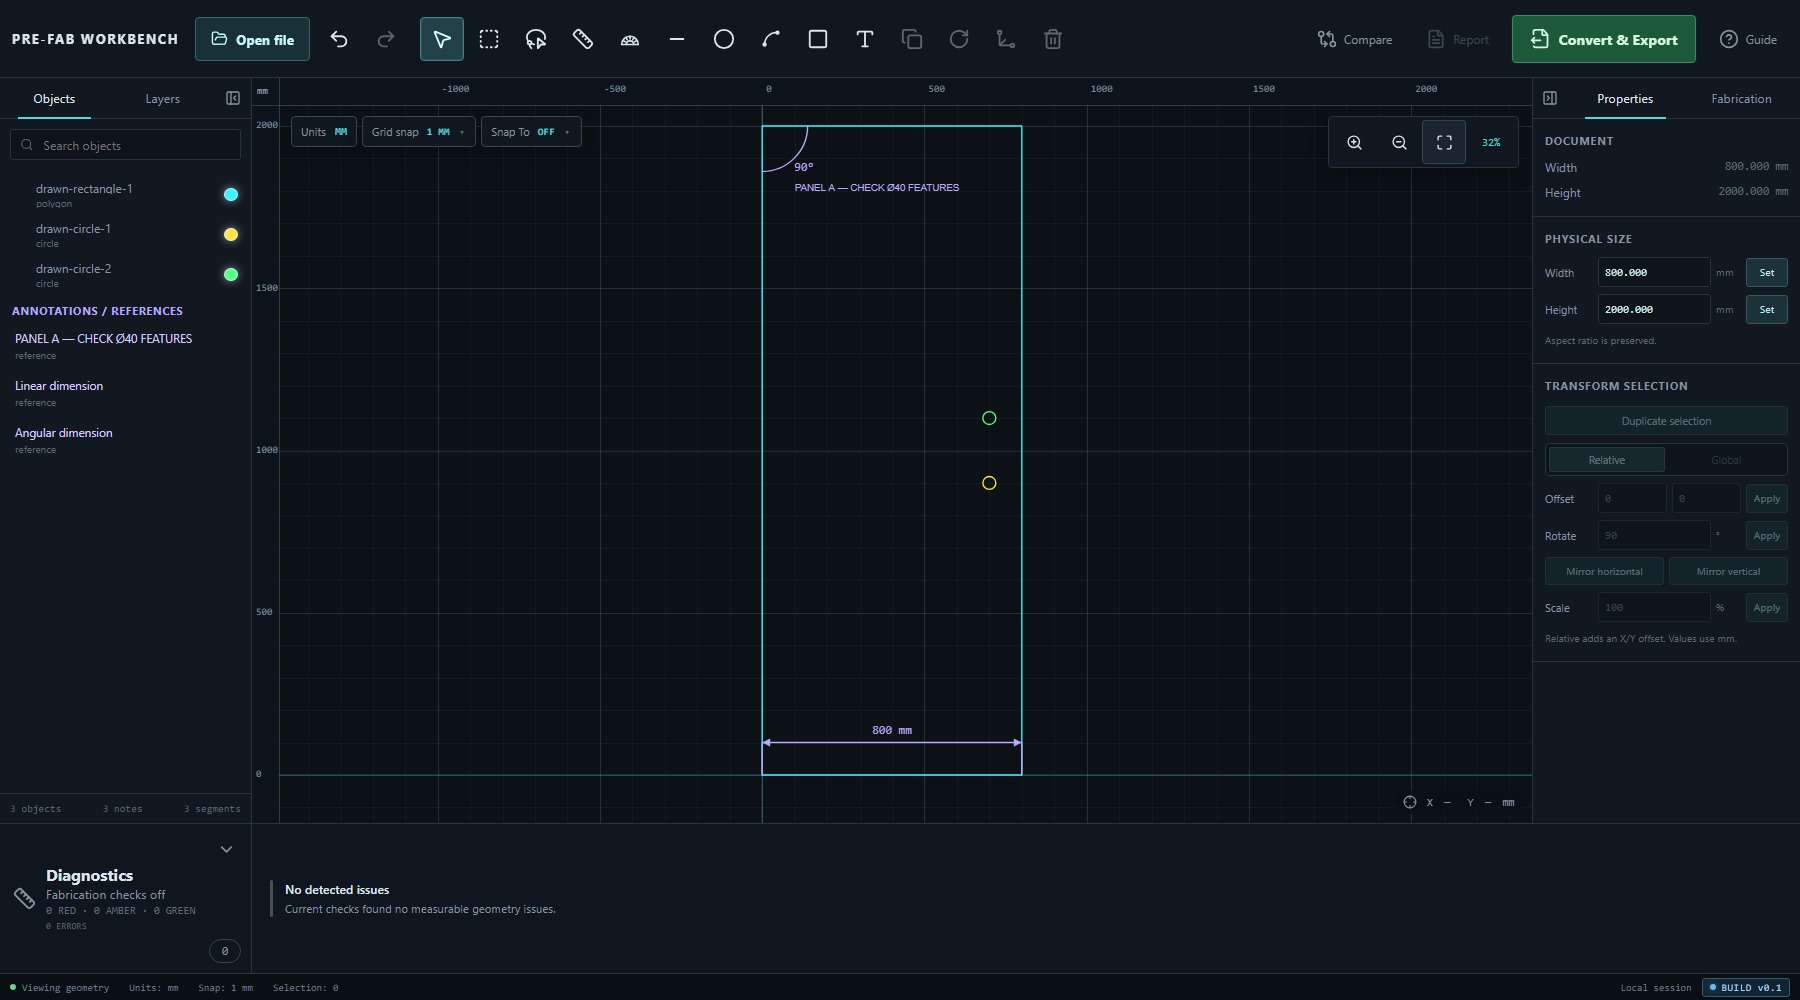This screenshot has width=1800, height=1000.
Task: Open the Guide help
Action: click(x=1748, y=39)
